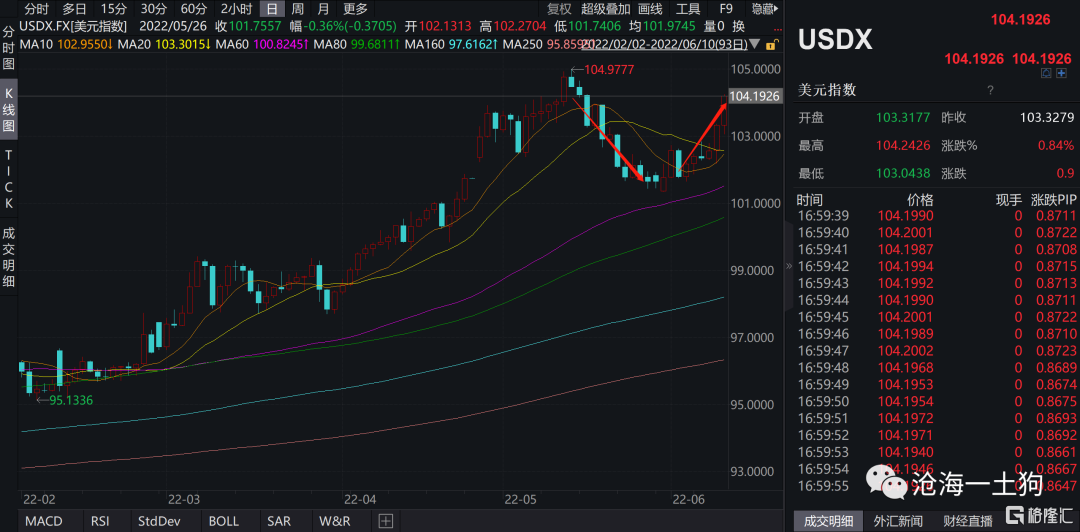The height and width of the screenshot is (532, 1080).
Task: Click the 104.9777 high marker label
Action: (x=609, y=70)
